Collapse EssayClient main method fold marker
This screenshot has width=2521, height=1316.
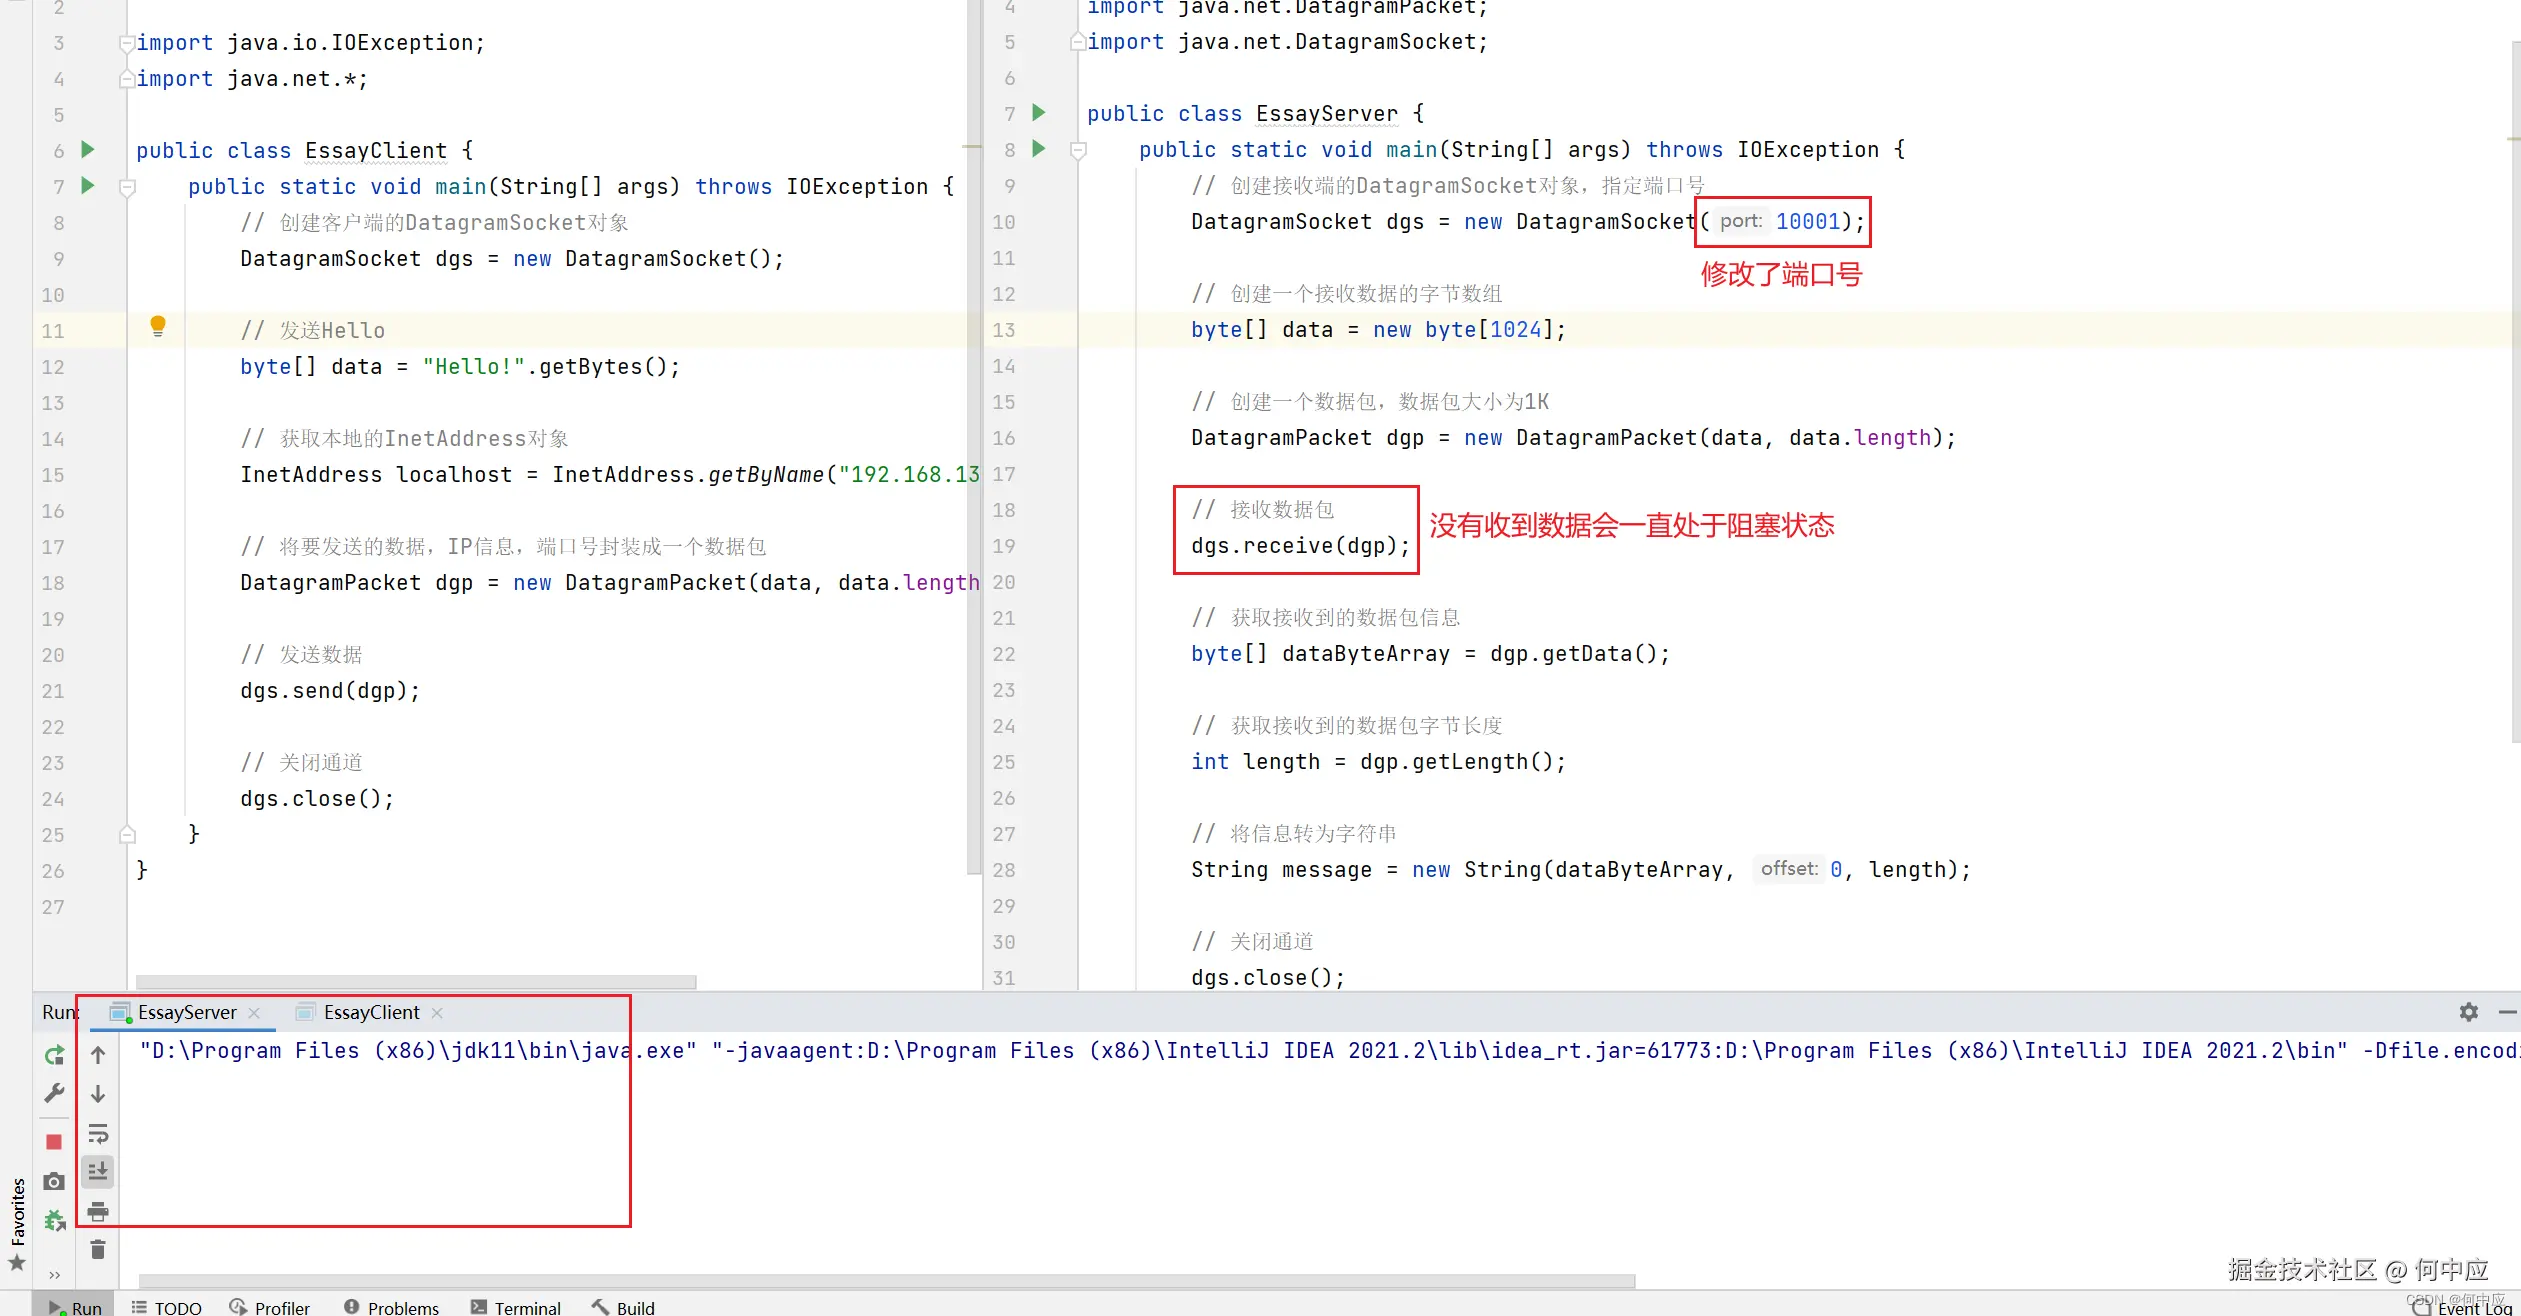(x=126, y=187)
